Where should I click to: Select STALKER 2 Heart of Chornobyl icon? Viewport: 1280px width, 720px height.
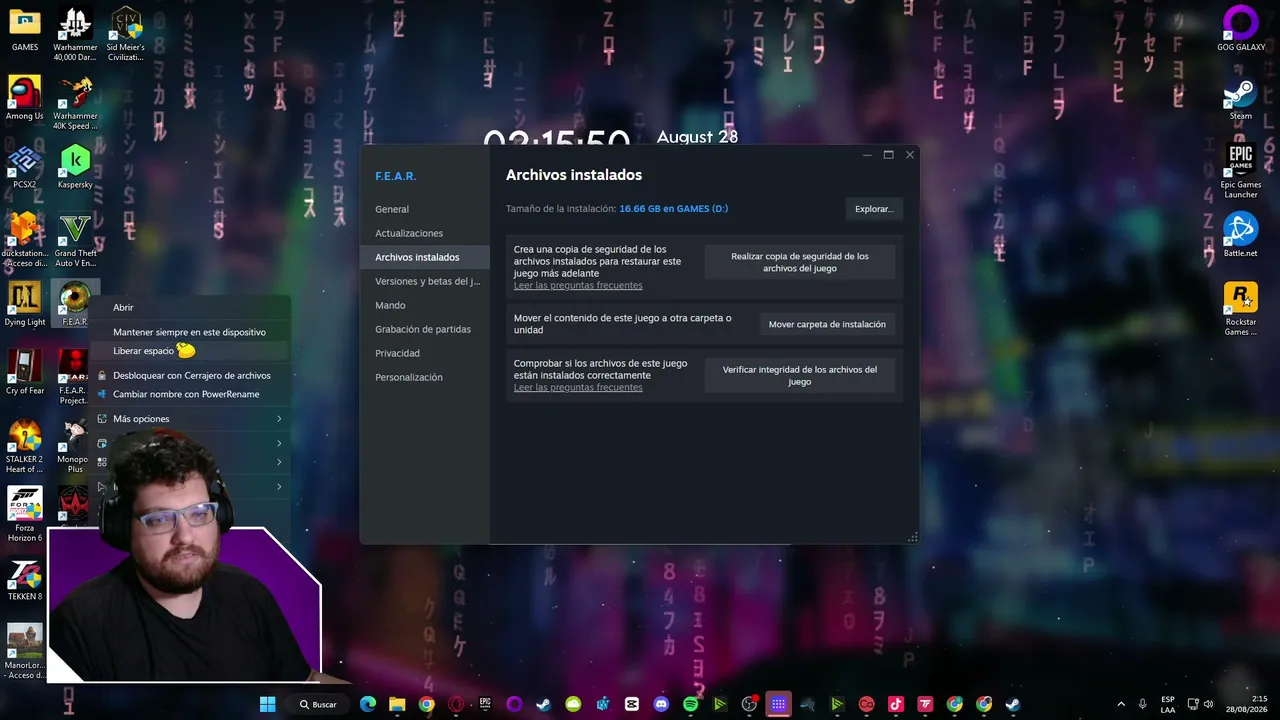[x=25, y=446]
